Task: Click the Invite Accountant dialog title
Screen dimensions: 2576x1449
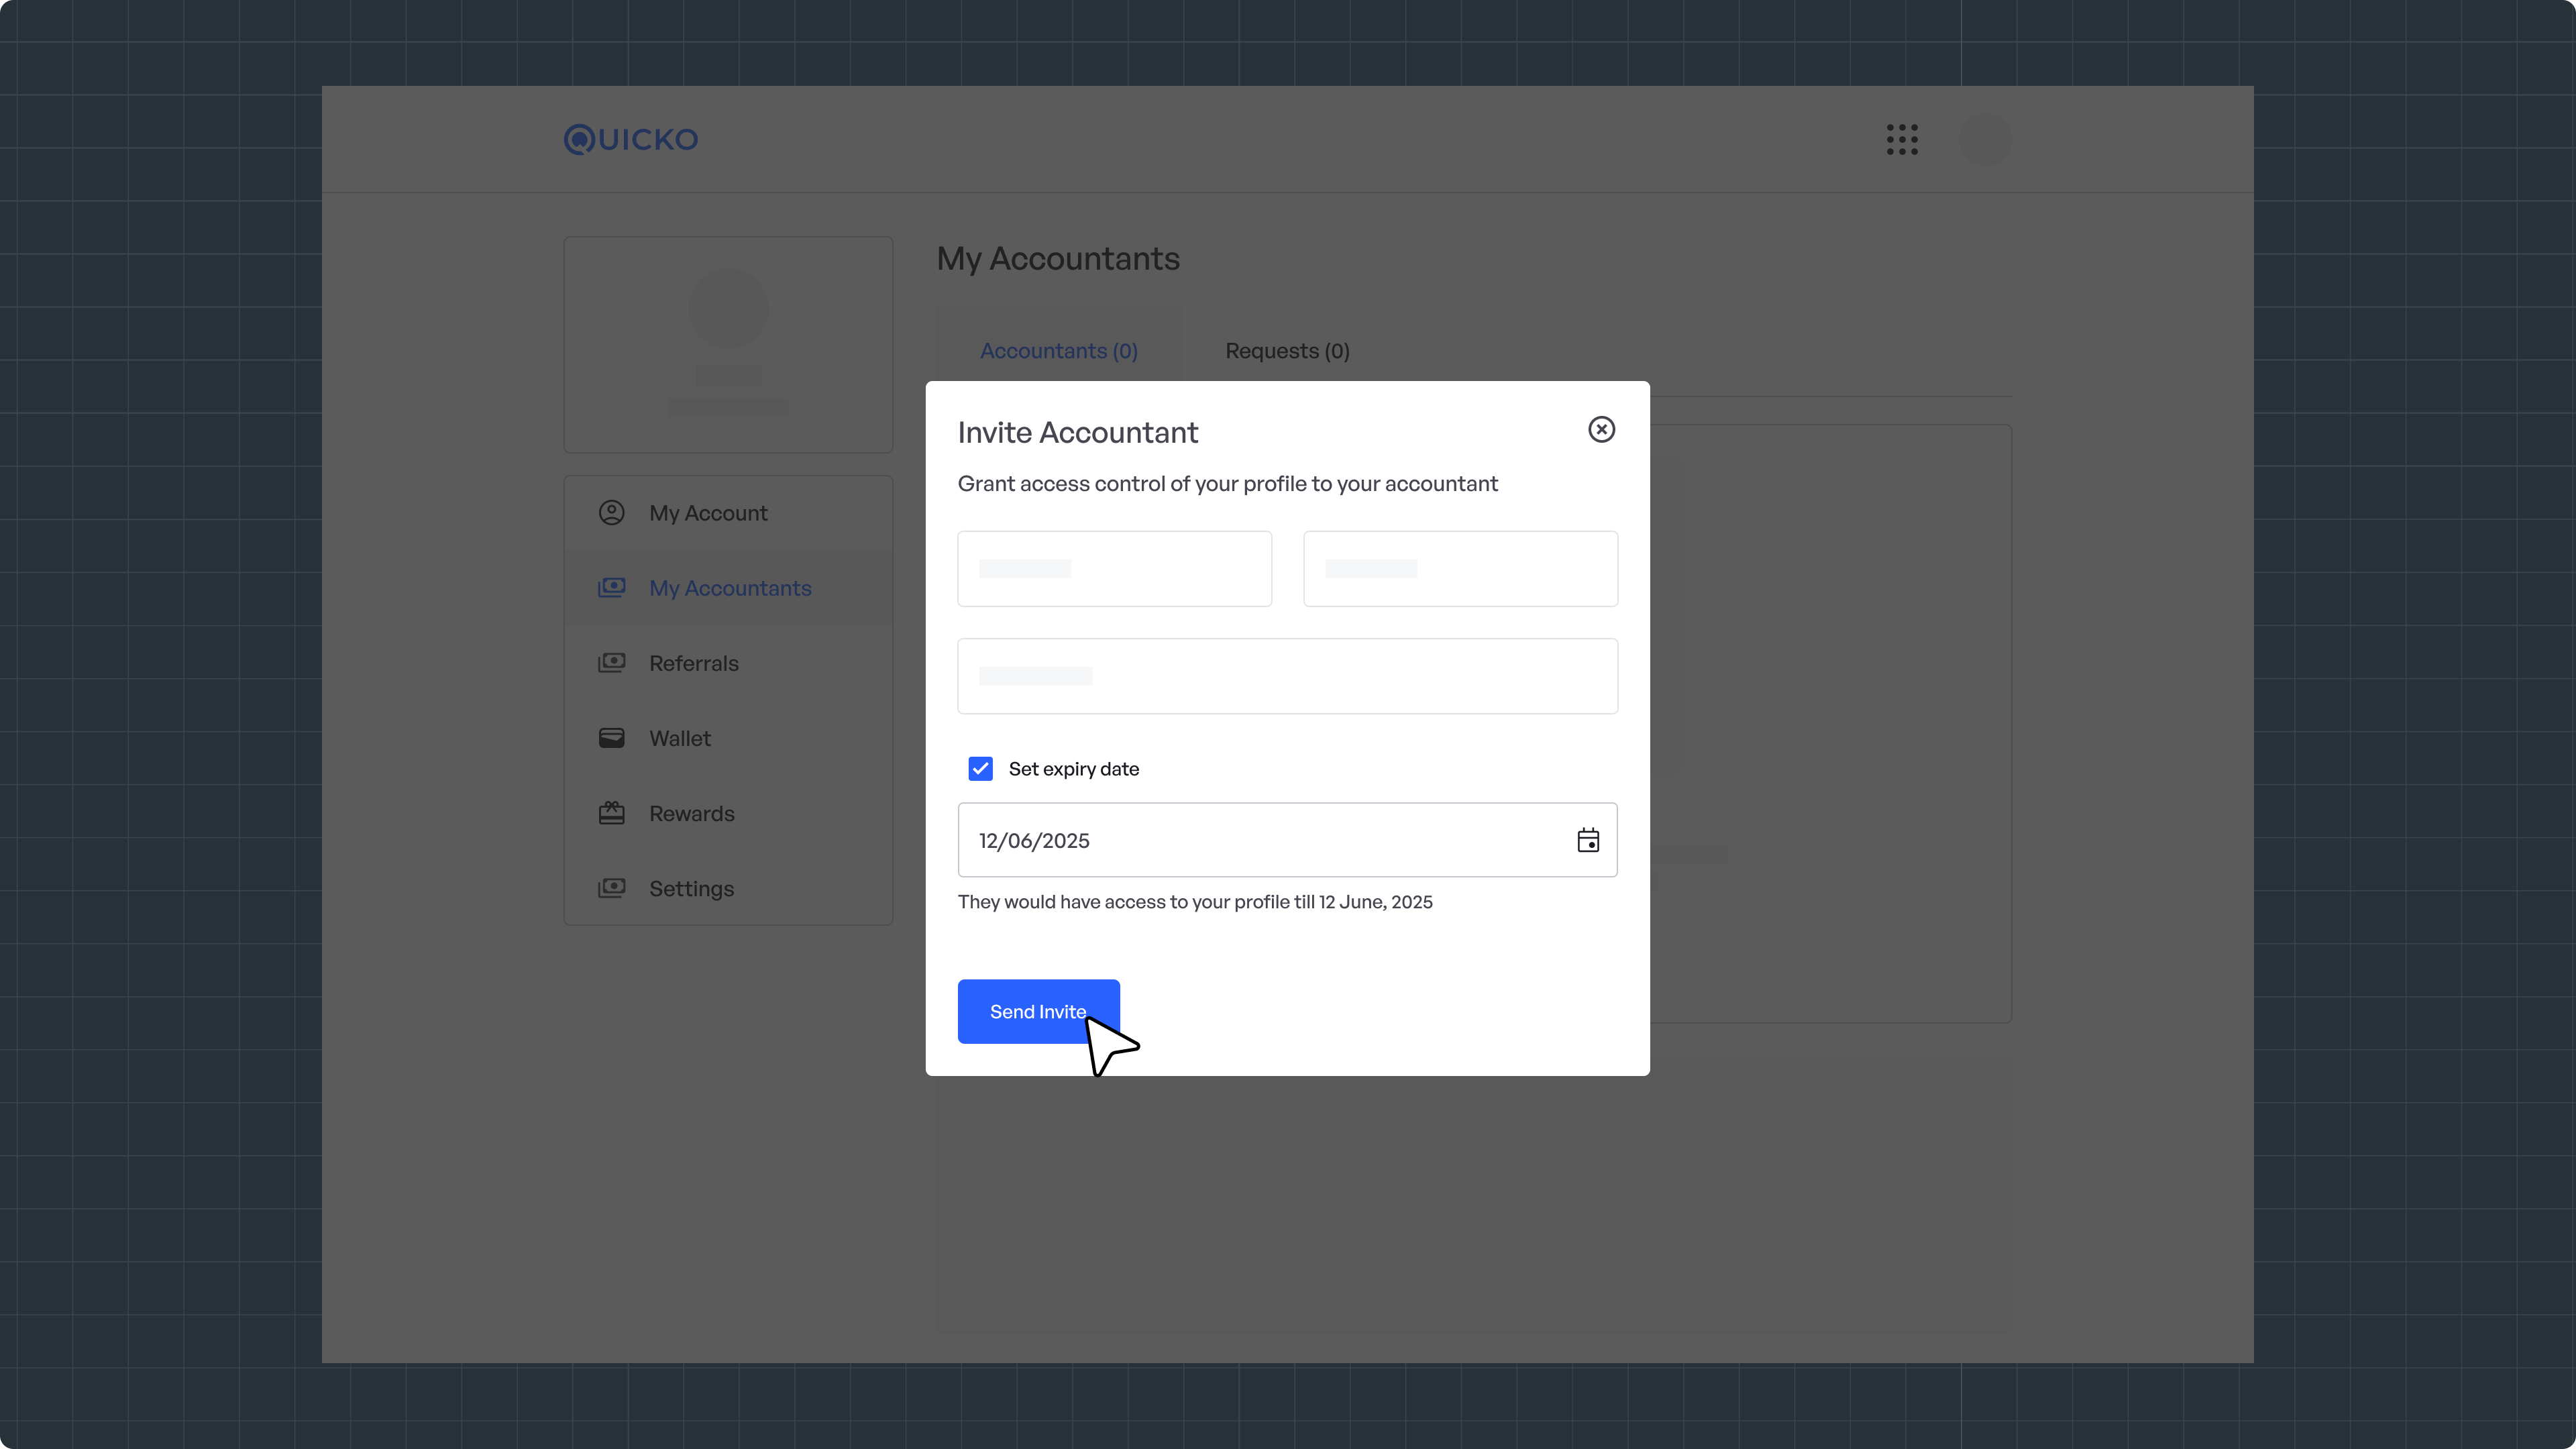Action: pyautogui.click(x=1078, y=432)
